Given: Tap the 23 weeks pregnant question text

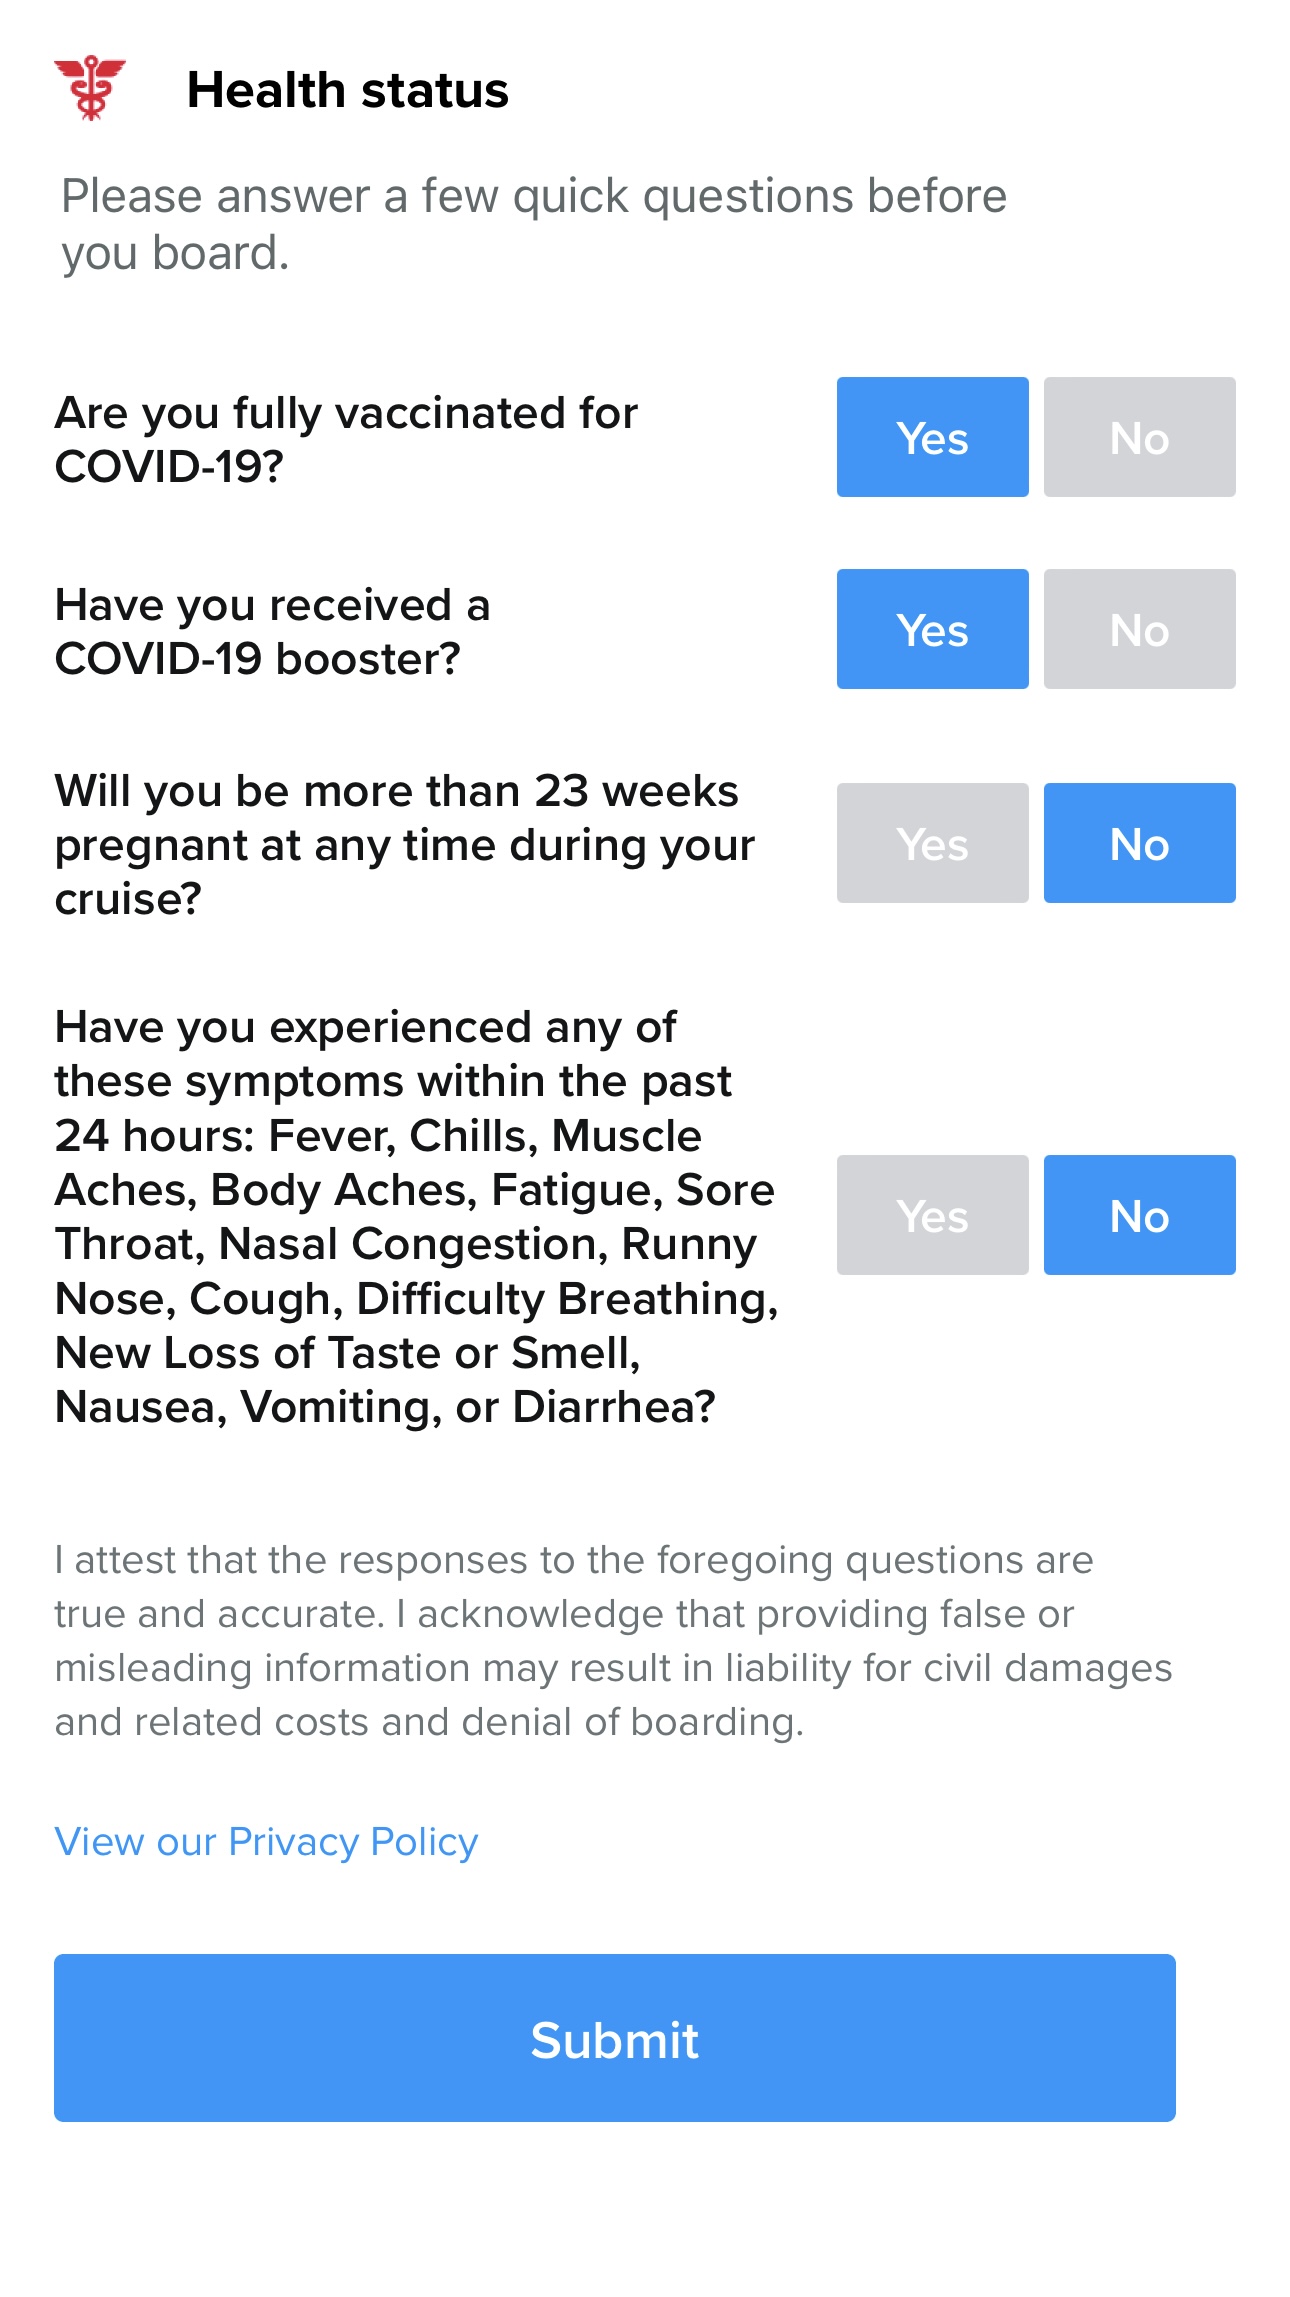Looking at the screenshot, I should click(x=404, y=844).
